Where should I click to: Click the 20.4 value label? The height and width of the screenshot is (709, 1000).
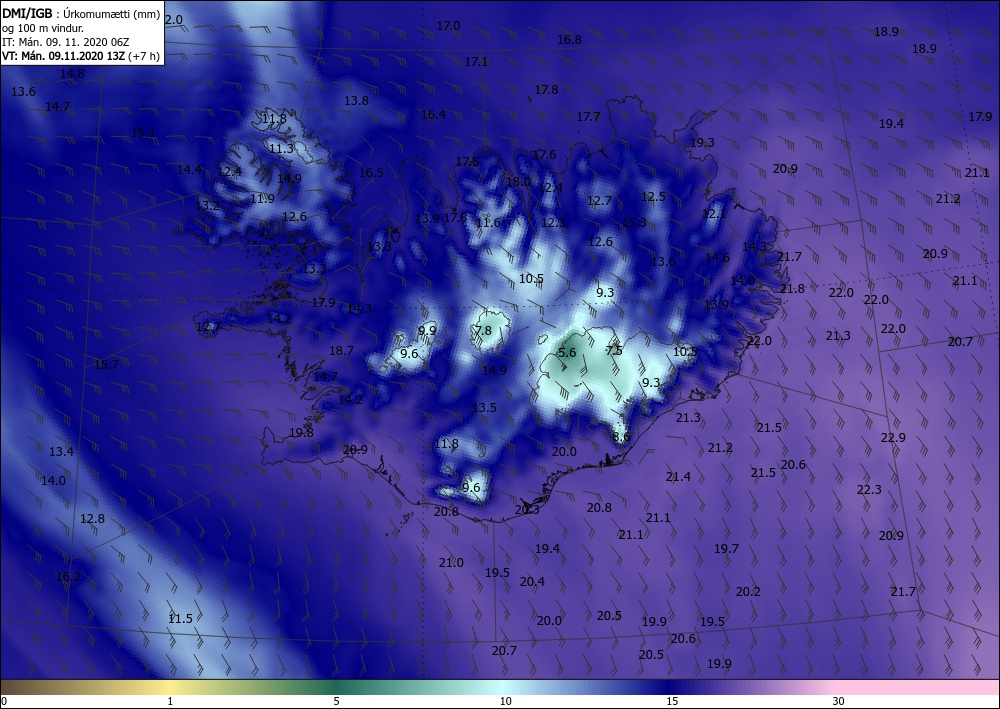532,581
